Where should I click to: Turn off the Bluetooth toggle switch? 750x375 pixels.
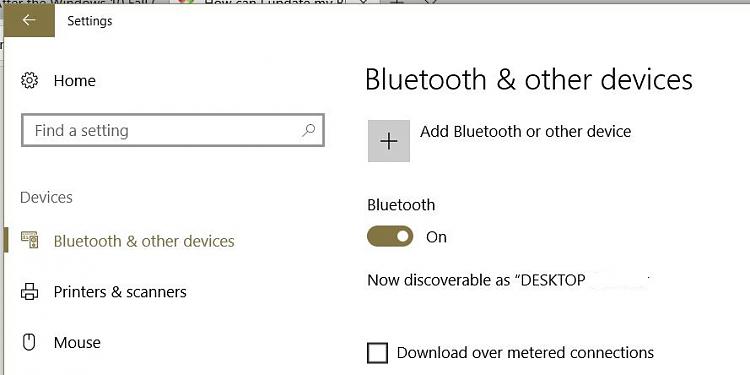390,236
